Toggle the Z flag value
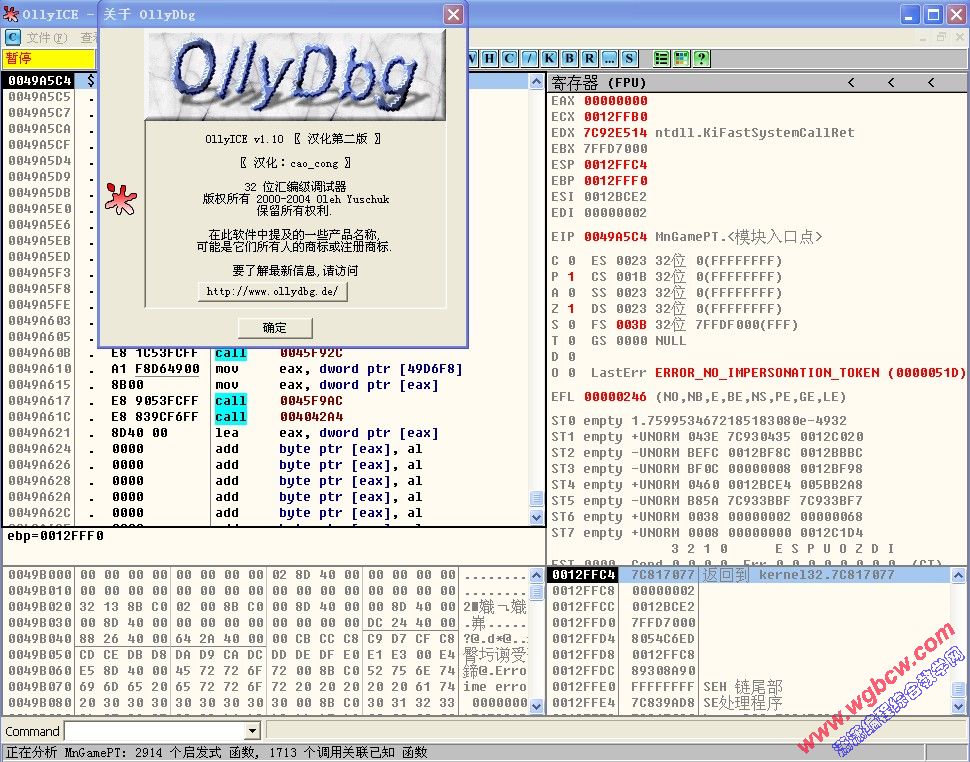The width and height of the screenshot is (970, 762). (571, 309)
